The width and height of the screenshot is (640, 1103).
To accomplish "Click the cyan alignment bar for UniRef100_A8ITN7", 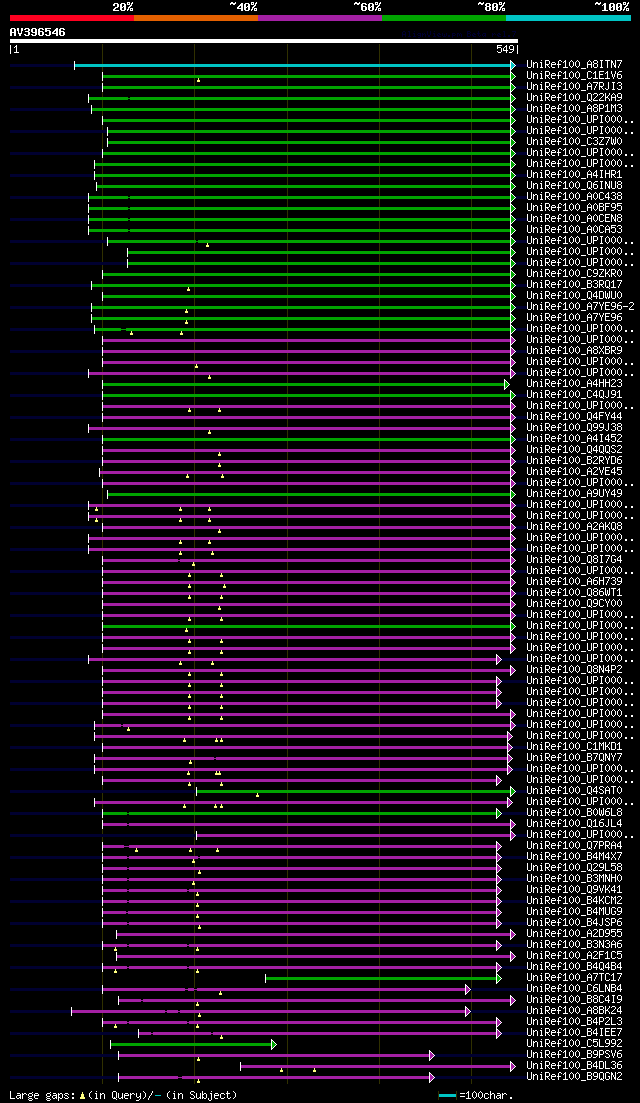I will point(295,65).
